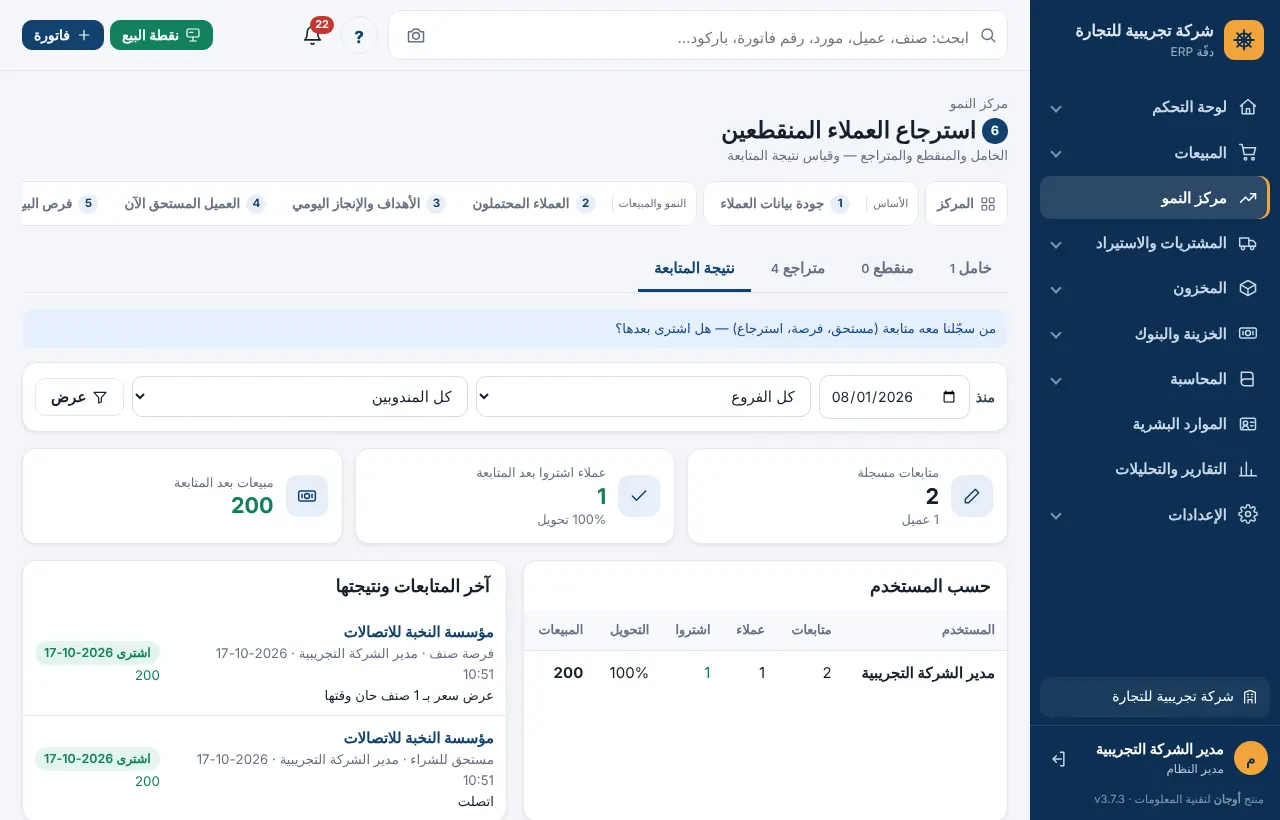Click the checkmark icon on عملاء اشتروا card
1280x820 pixels.
[x=639, y=496]
